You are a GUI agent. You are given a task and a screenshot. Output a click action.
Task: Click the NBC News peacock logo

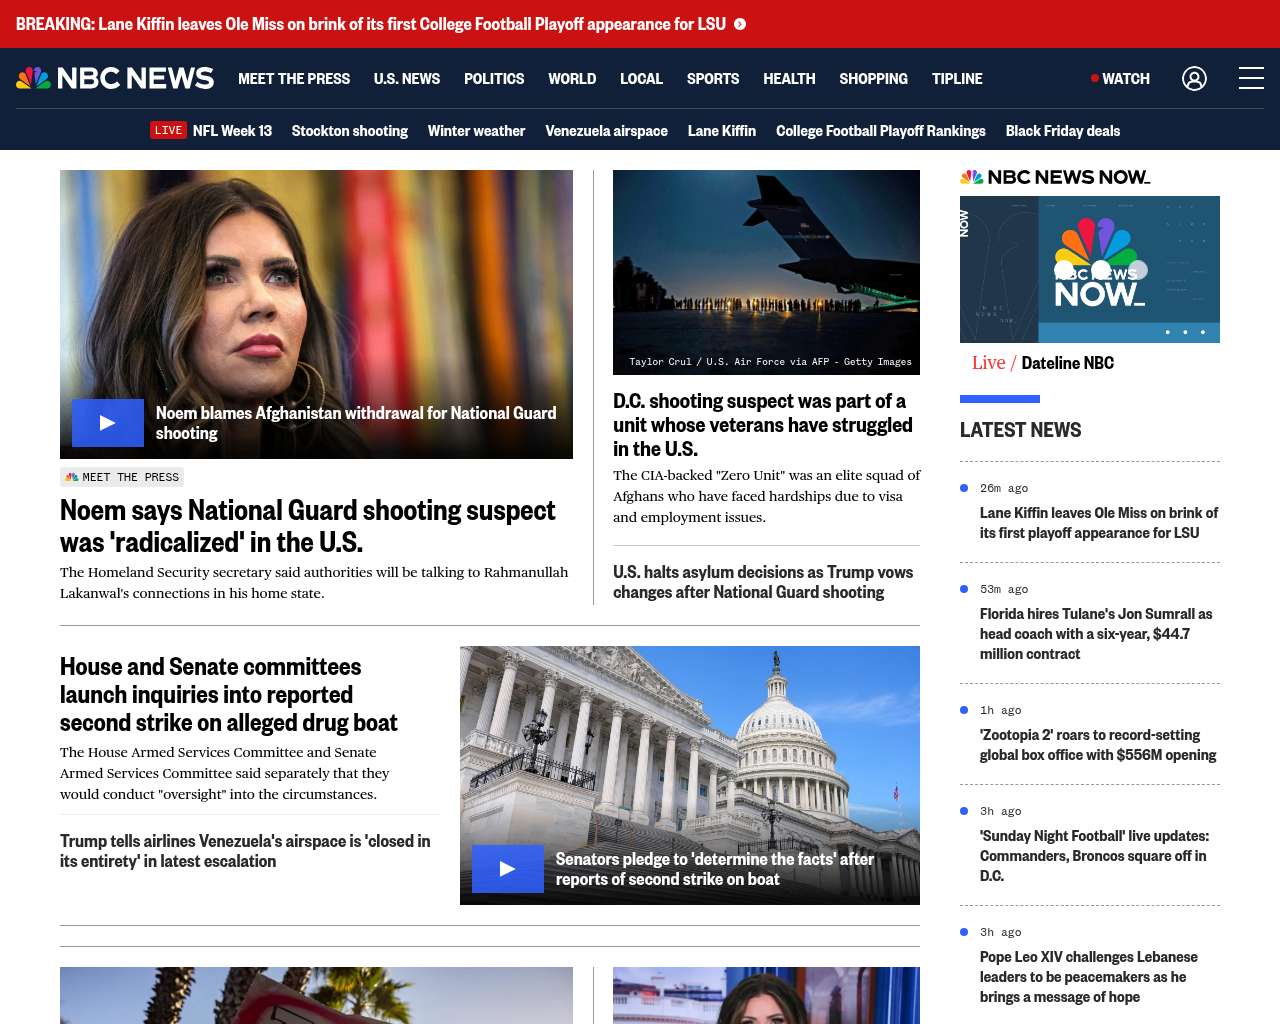[115, 78]
